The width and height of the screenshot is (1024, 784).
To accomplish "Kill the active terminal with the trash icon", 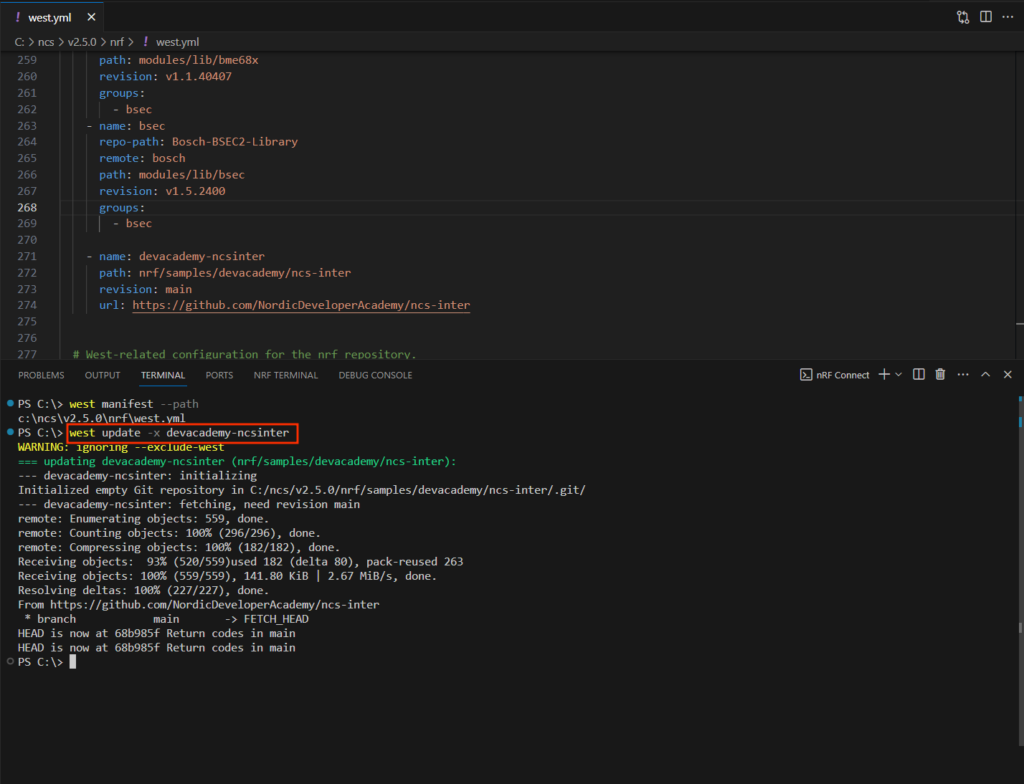I will (940, 374).
